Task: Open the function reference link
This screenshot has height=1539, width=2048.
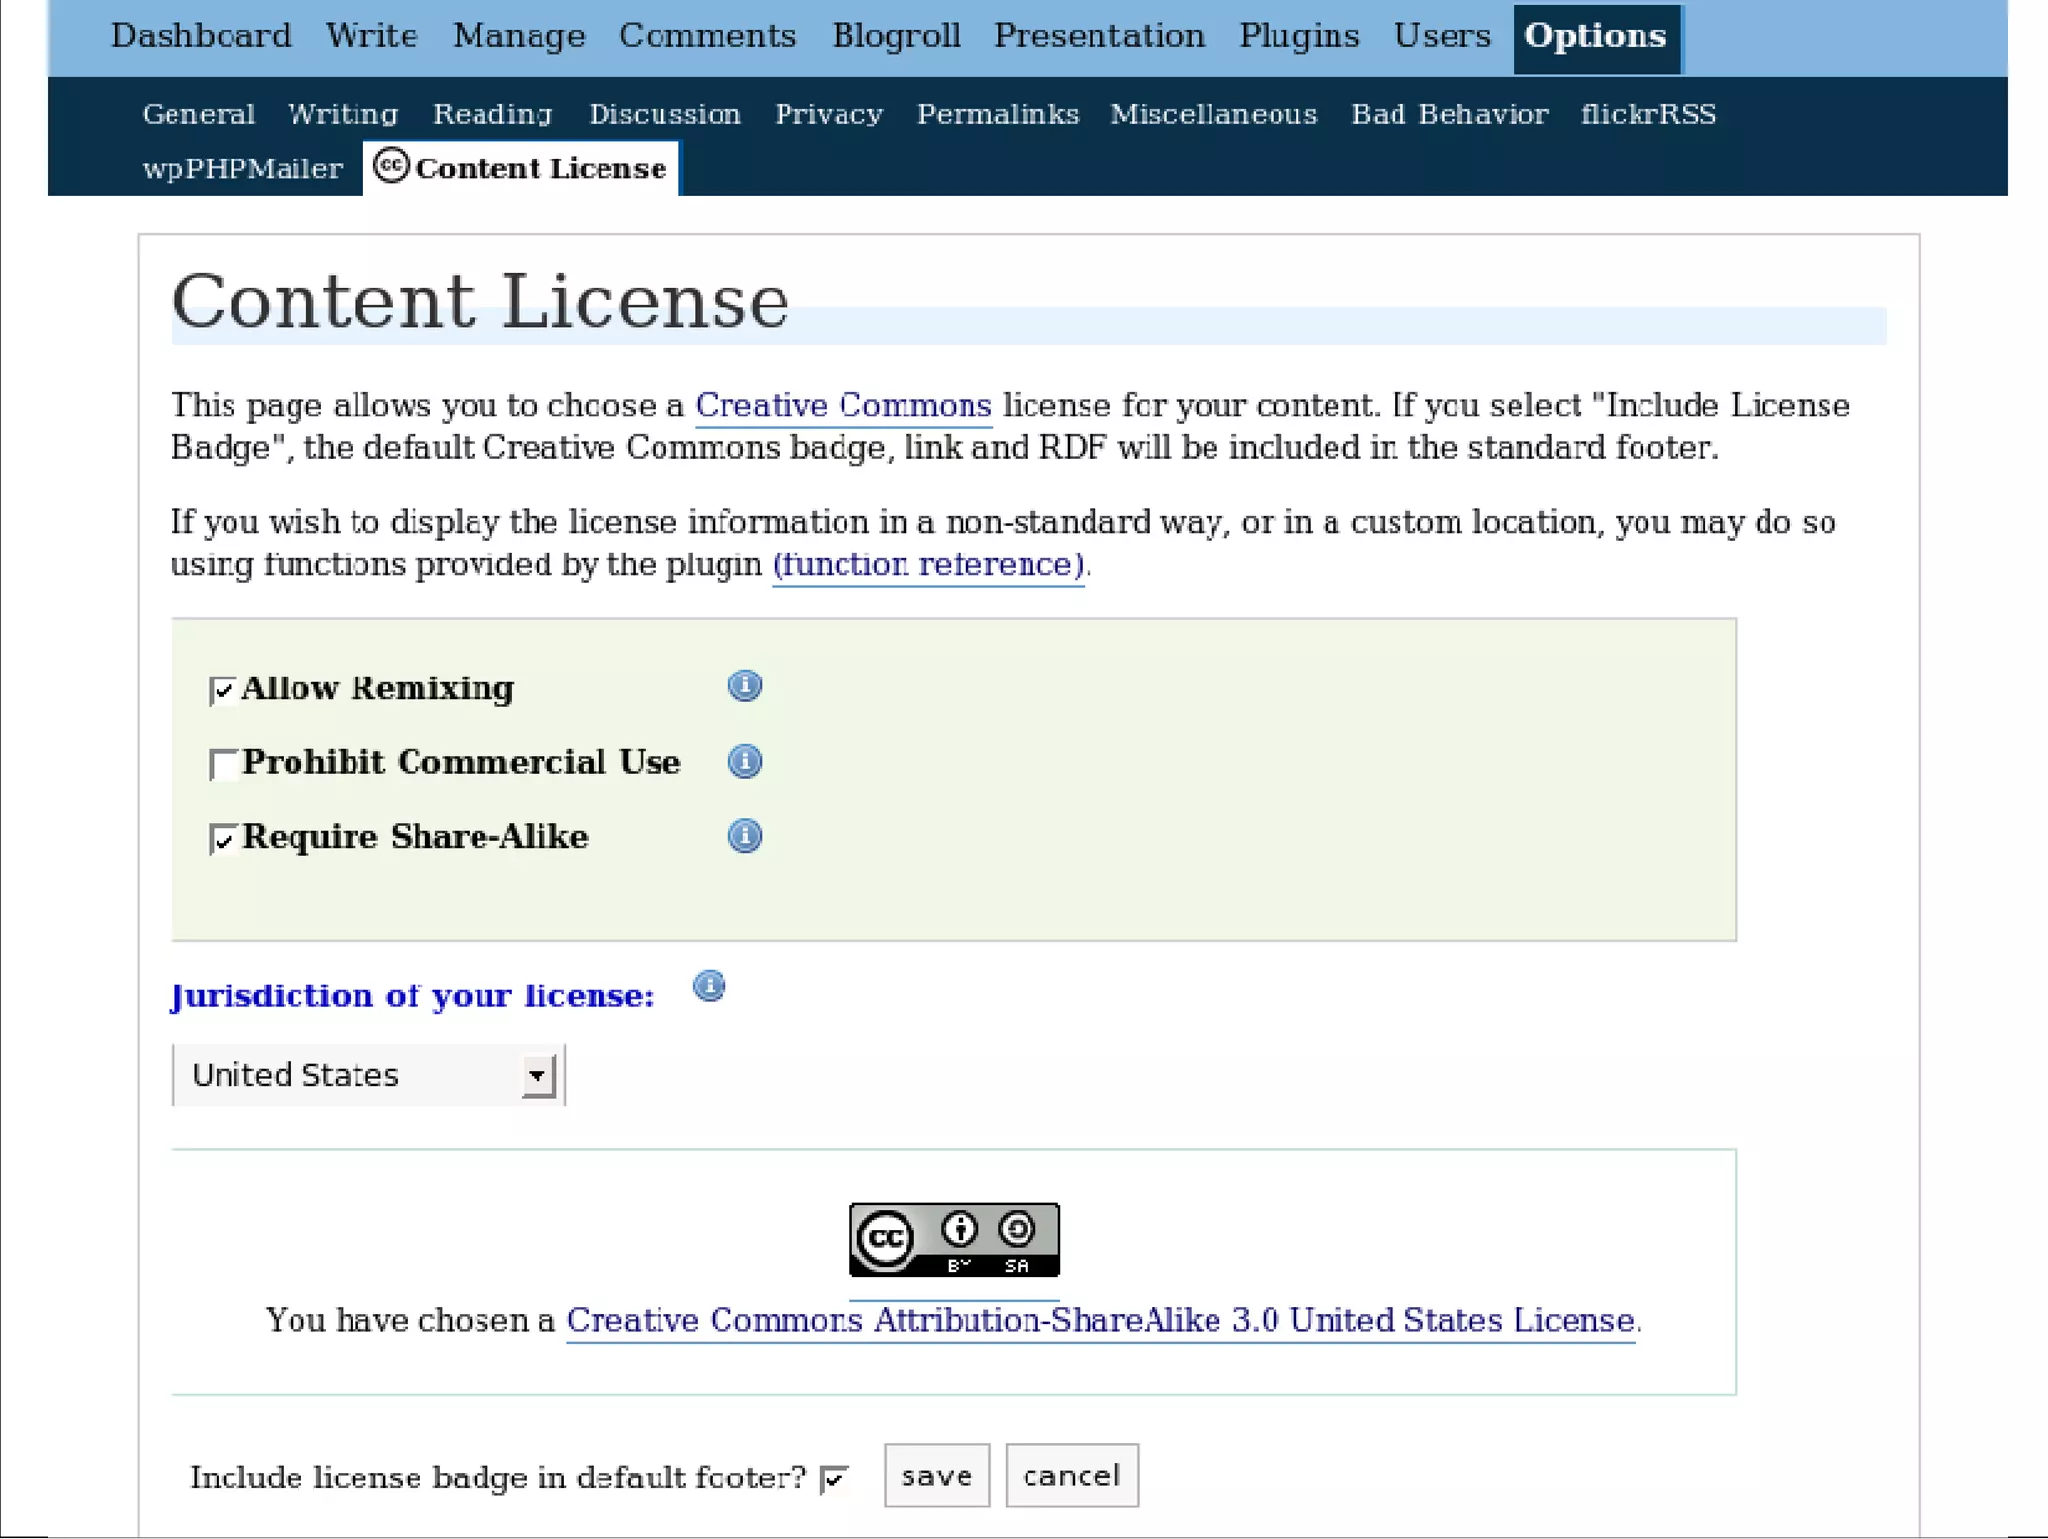Action: pyautogui.click(x=928, y=564)
